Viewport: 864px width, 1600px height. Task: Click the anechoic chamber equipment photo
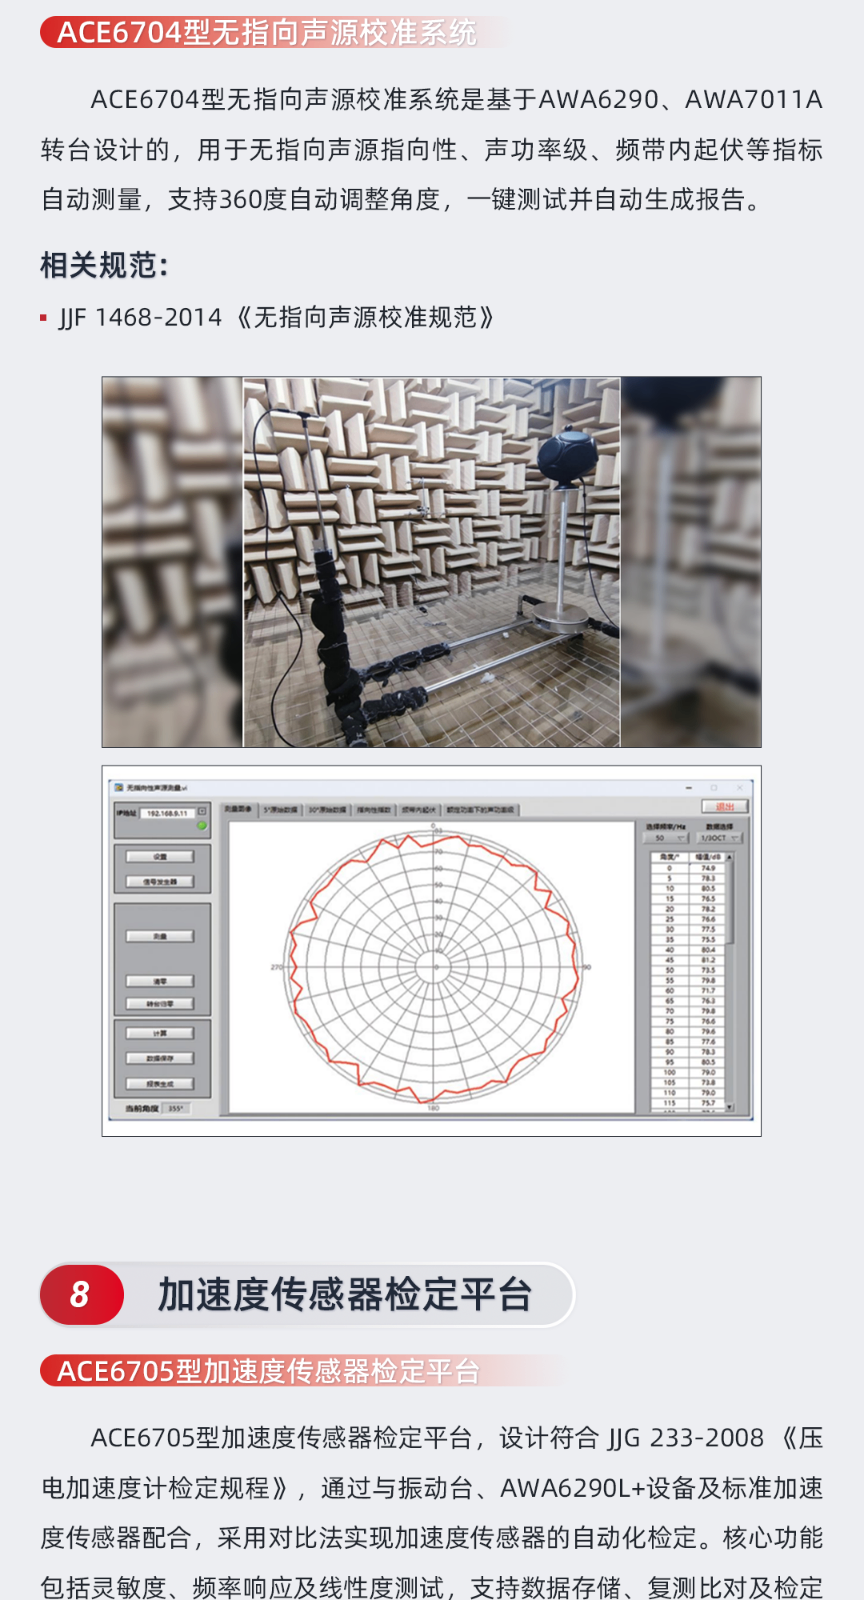[431, 562]
